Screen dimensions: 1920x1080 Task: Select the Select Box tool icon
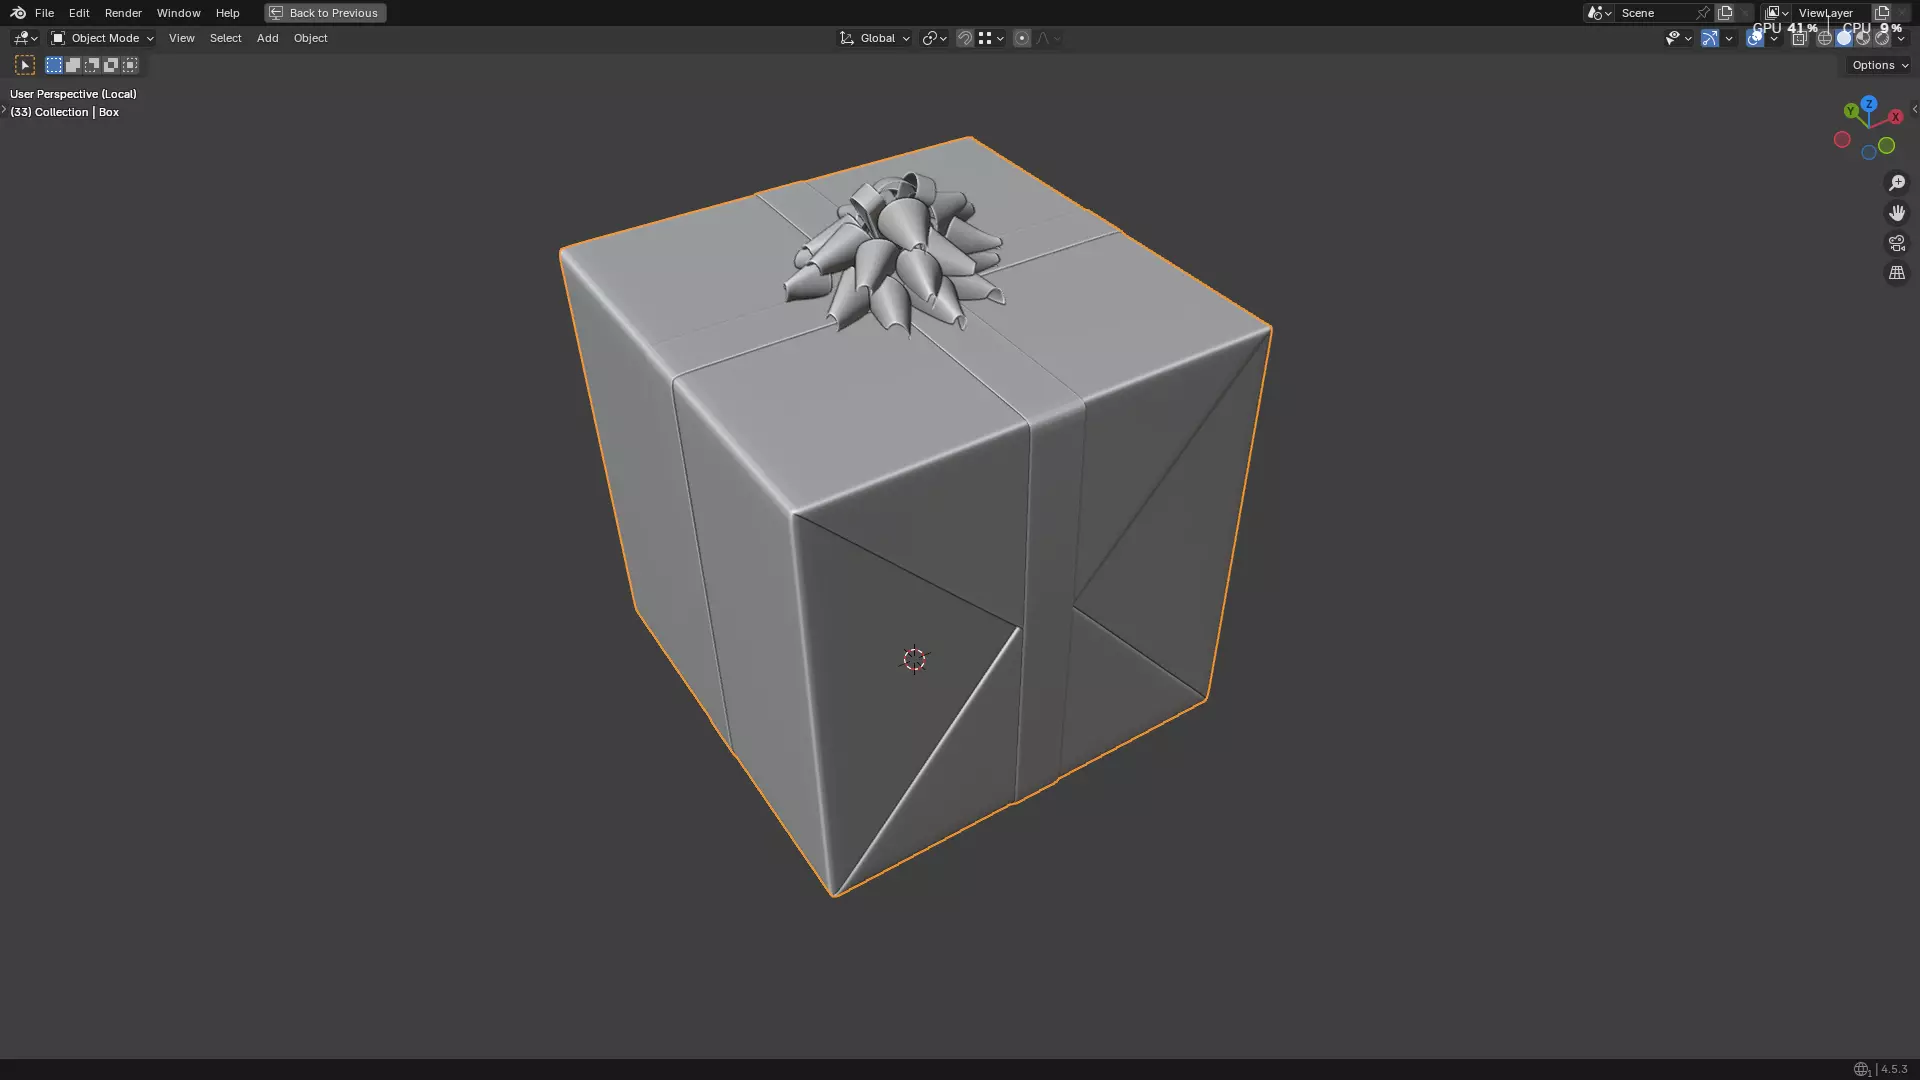tap(25, 65)
